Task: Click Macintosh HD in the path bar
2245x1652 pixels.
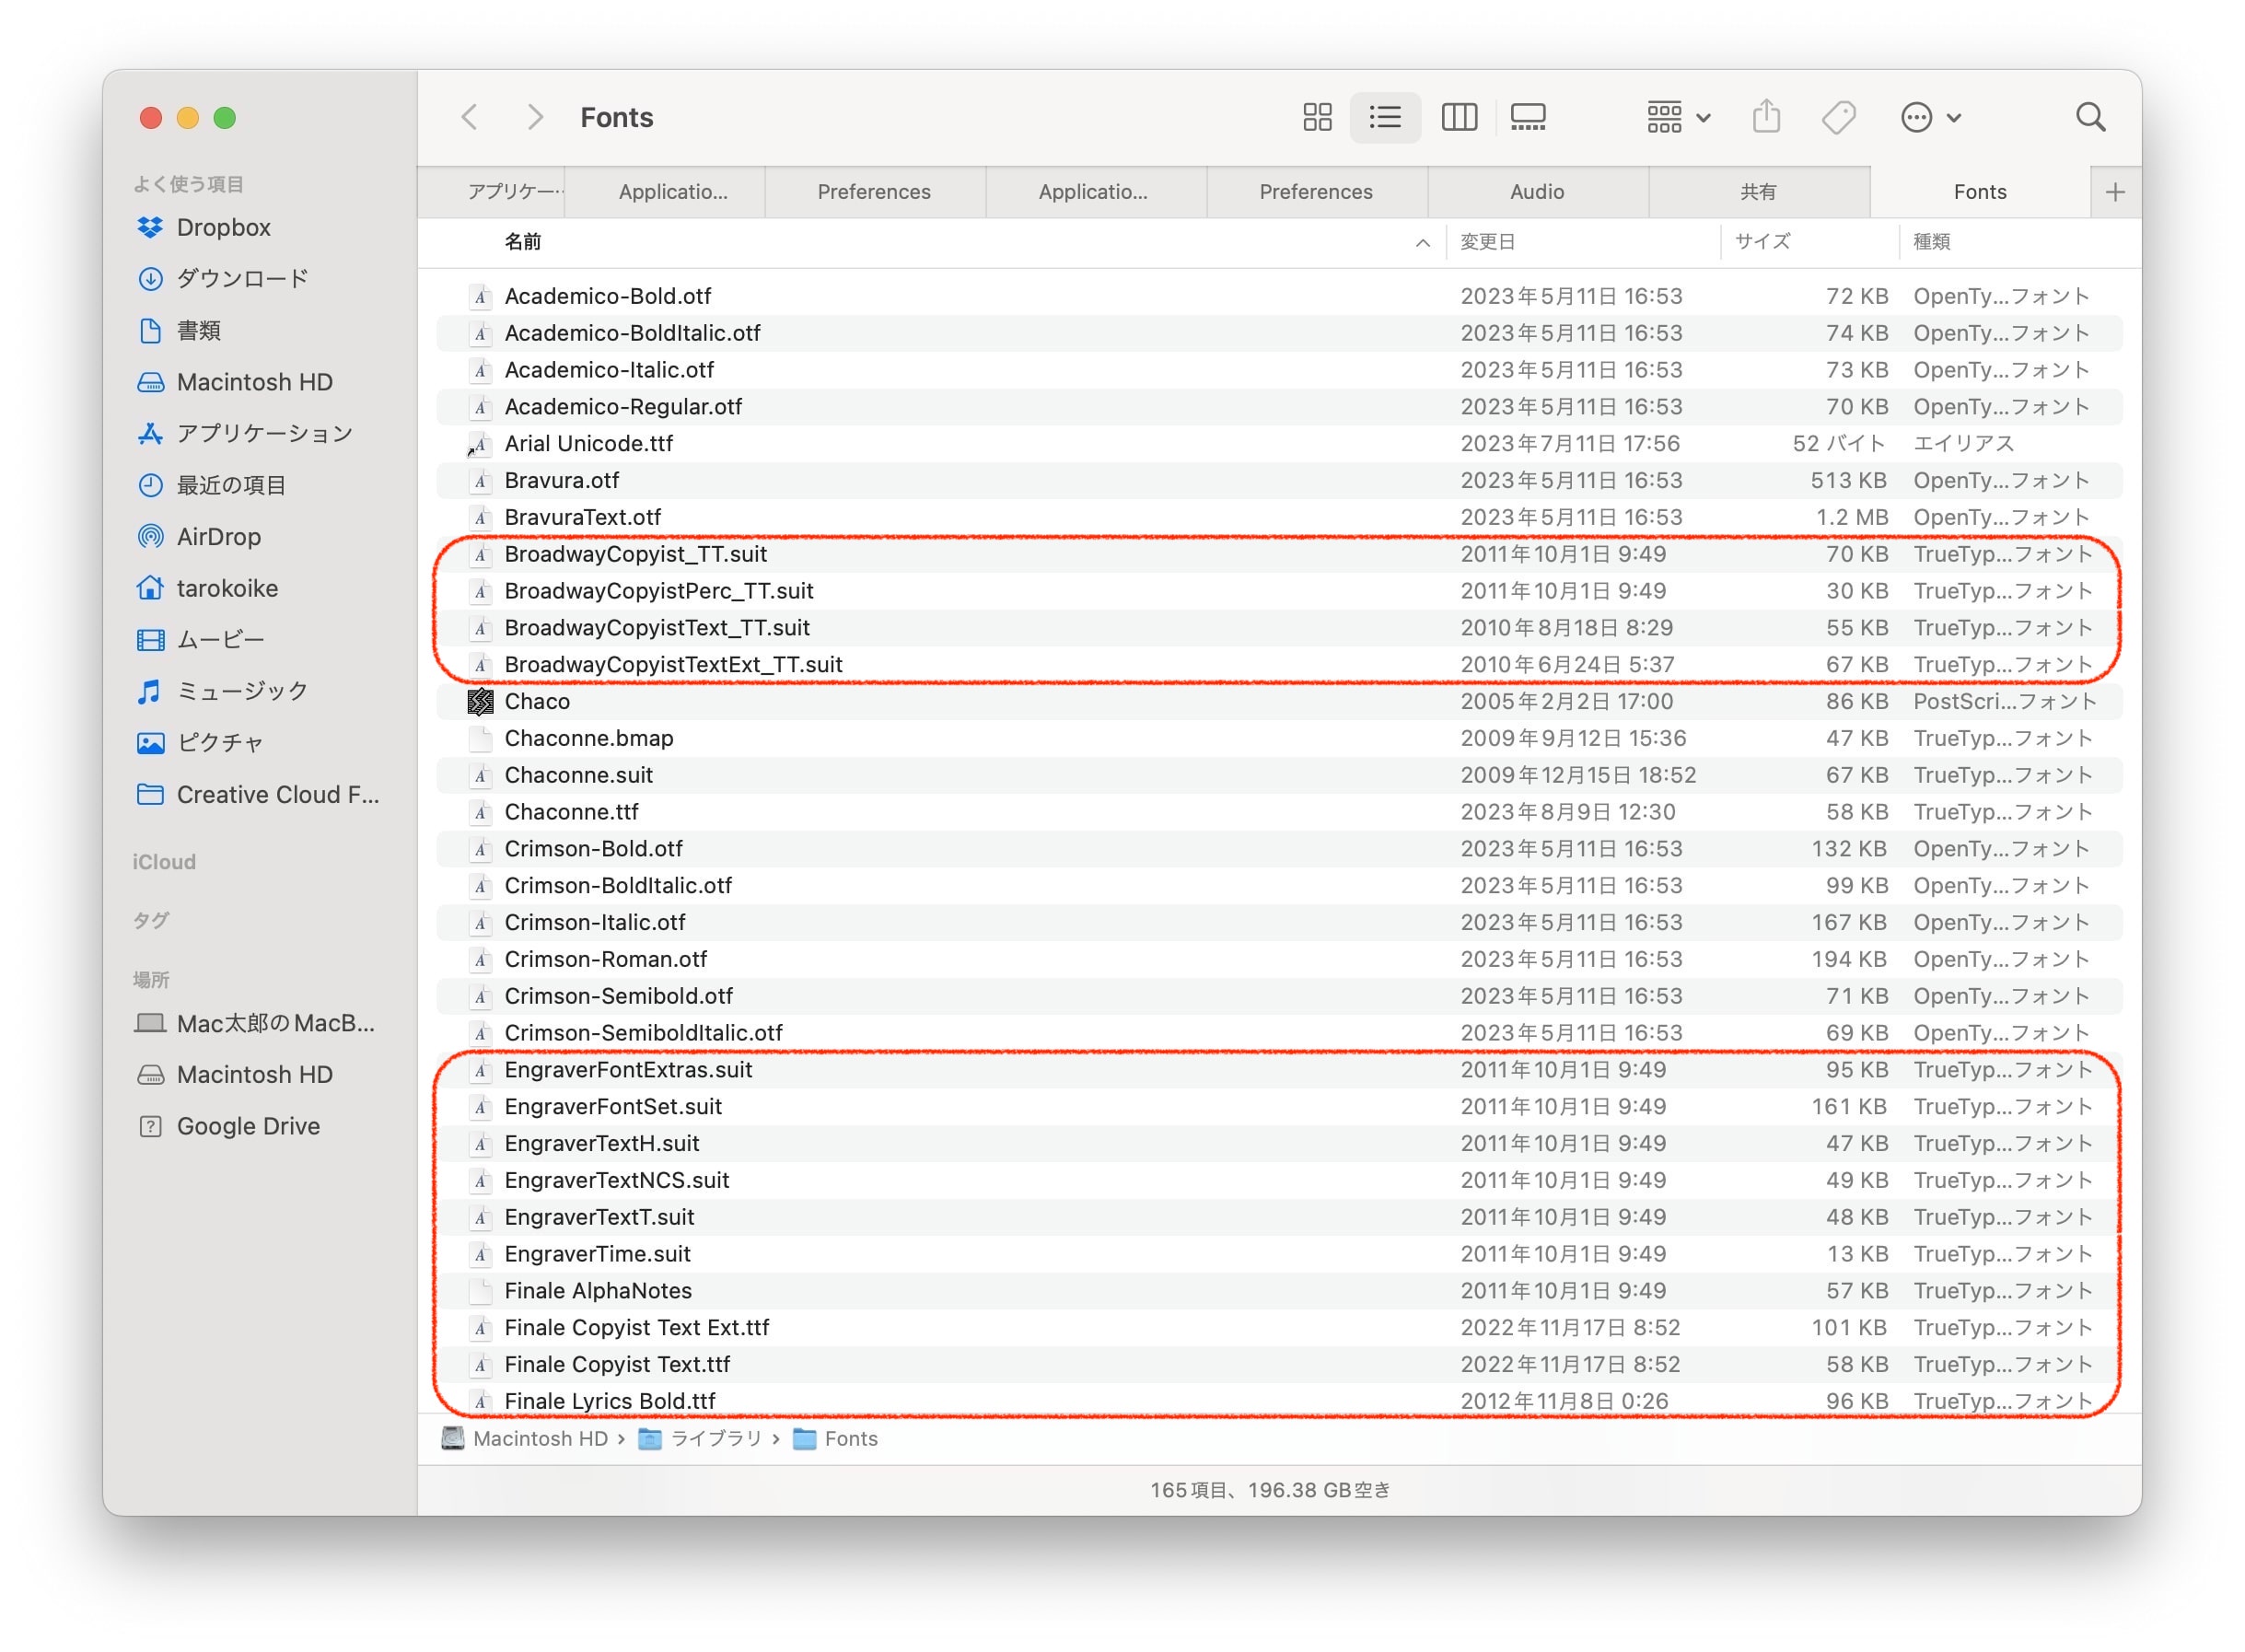Action: [525, 1439]
